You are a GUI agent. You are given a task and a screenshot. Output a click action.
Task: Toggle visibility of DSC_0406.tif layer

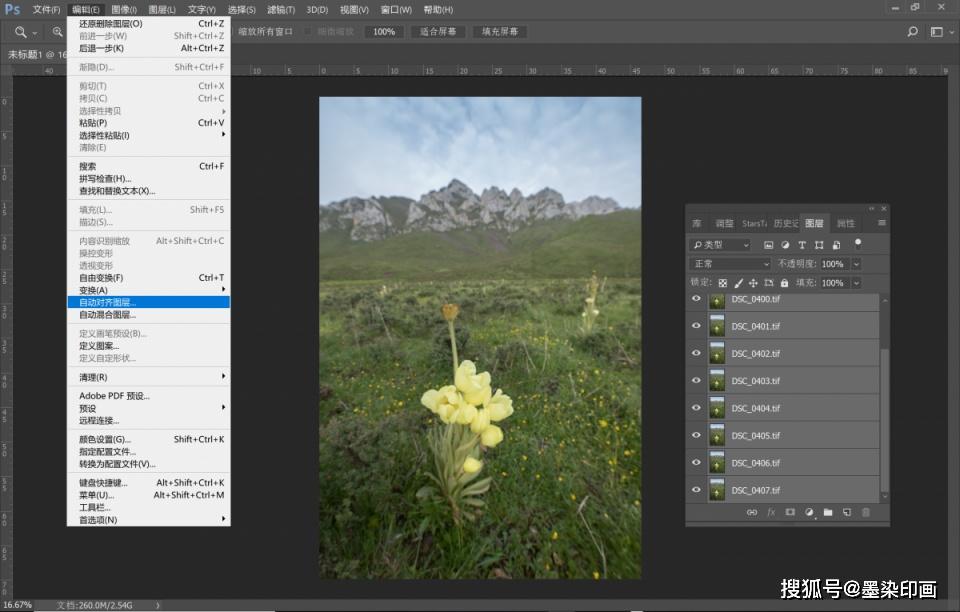tap(696, 462)
